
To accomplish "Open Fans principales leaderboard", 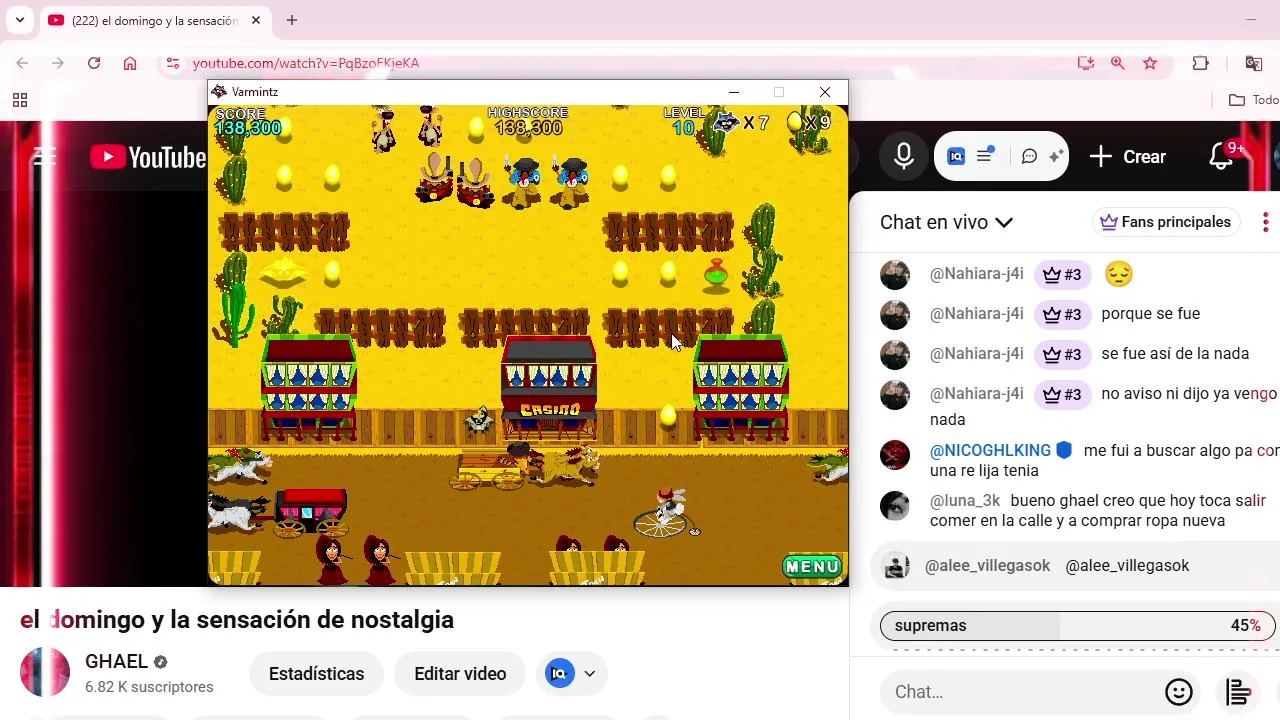I will (x=1166, y=222).
